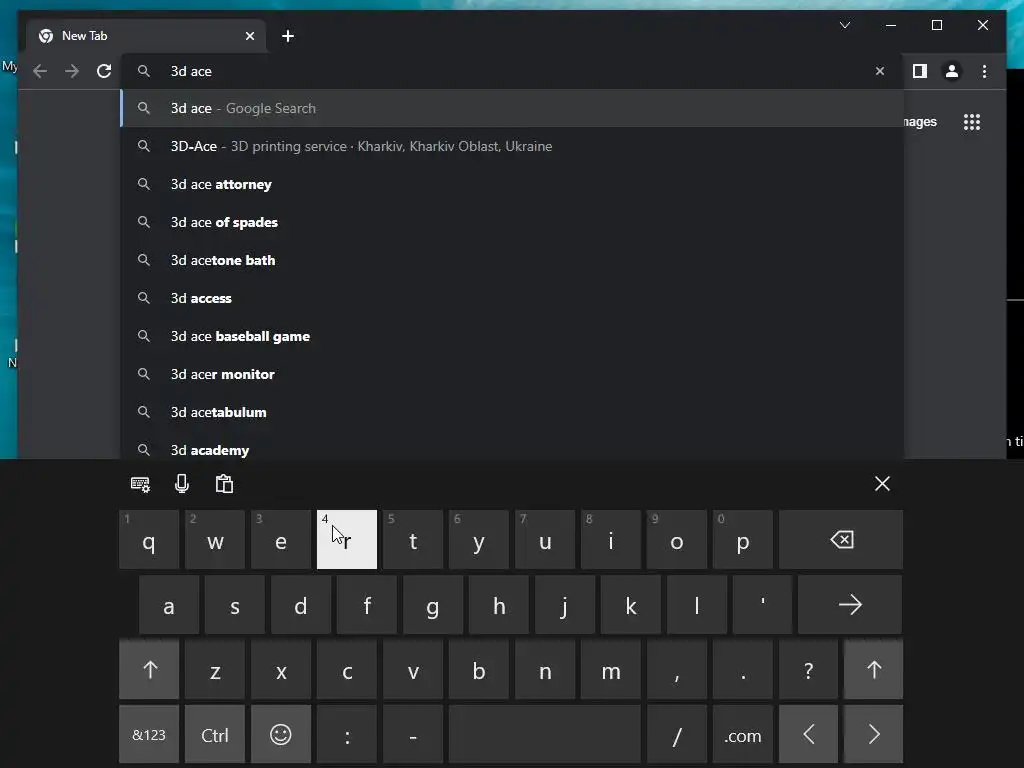This screenshot has width=1024, height=768.
Task: Select '3d acetone bath' suggestion
Action: 513,260
